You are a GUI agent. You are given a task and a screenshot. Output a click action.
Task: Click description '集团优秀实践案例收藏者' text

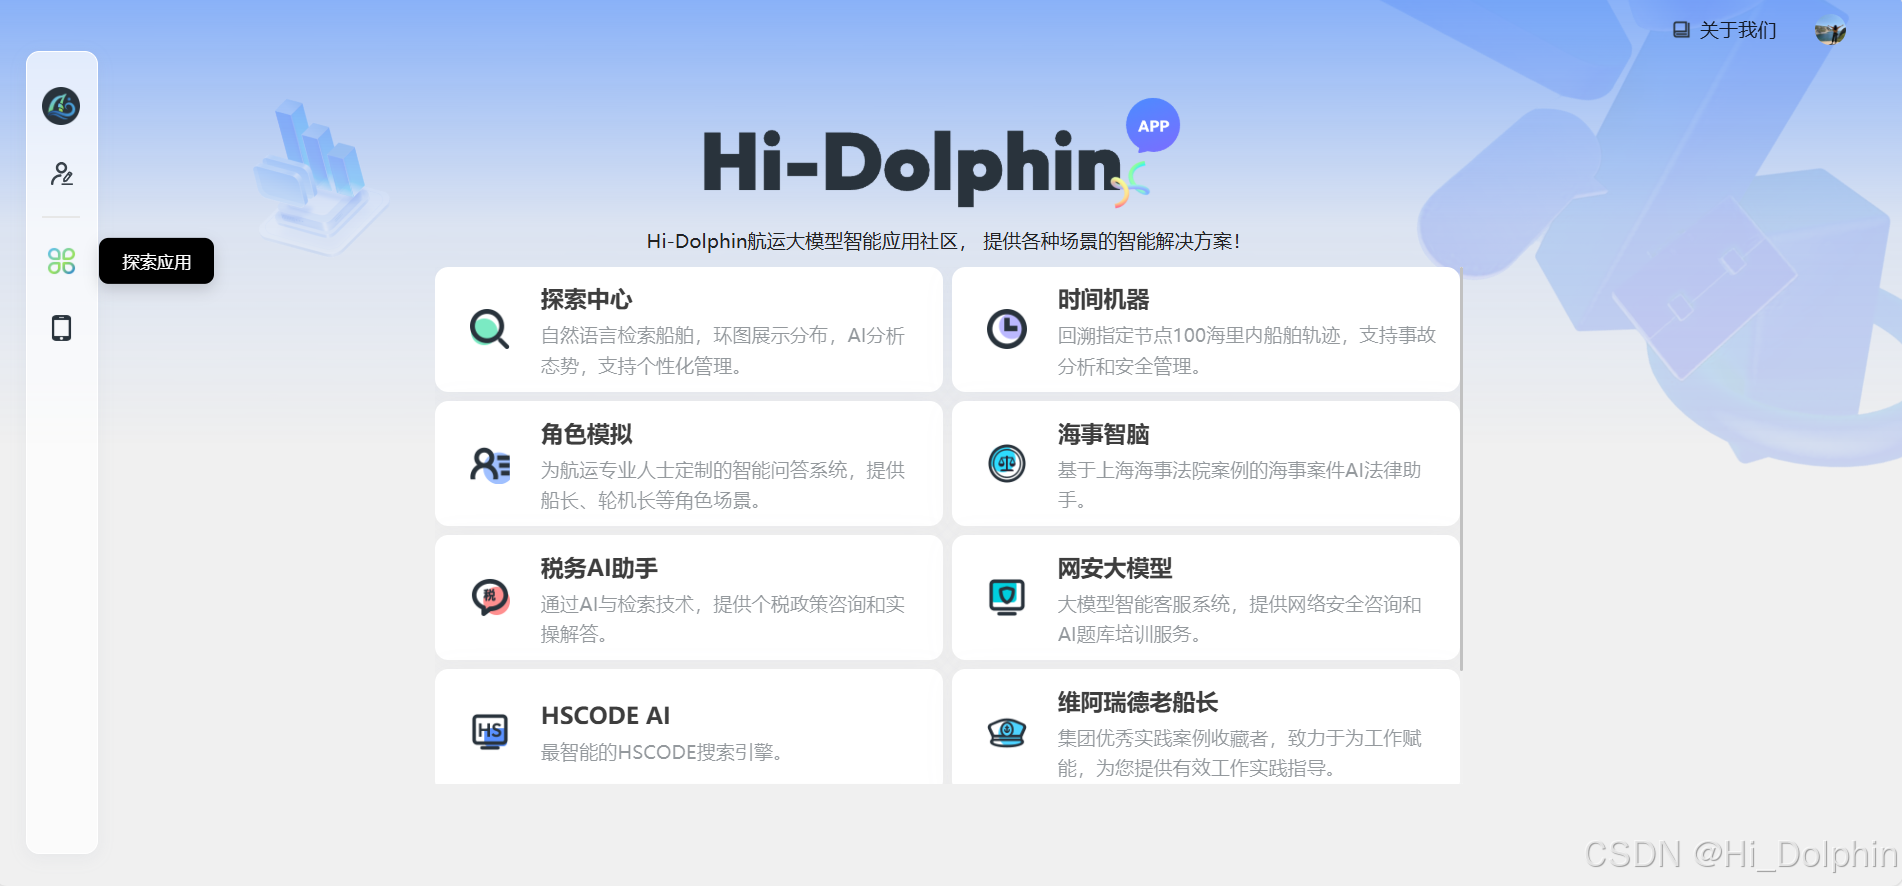(x=1163, y=738)
